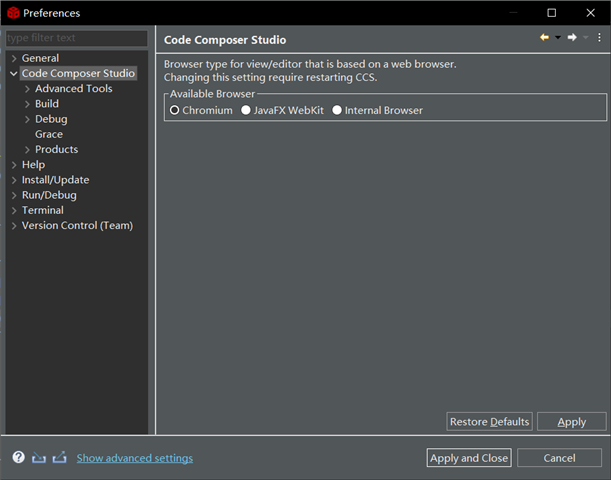
Task: Expand the Debug preferences node
Action: 27,119
